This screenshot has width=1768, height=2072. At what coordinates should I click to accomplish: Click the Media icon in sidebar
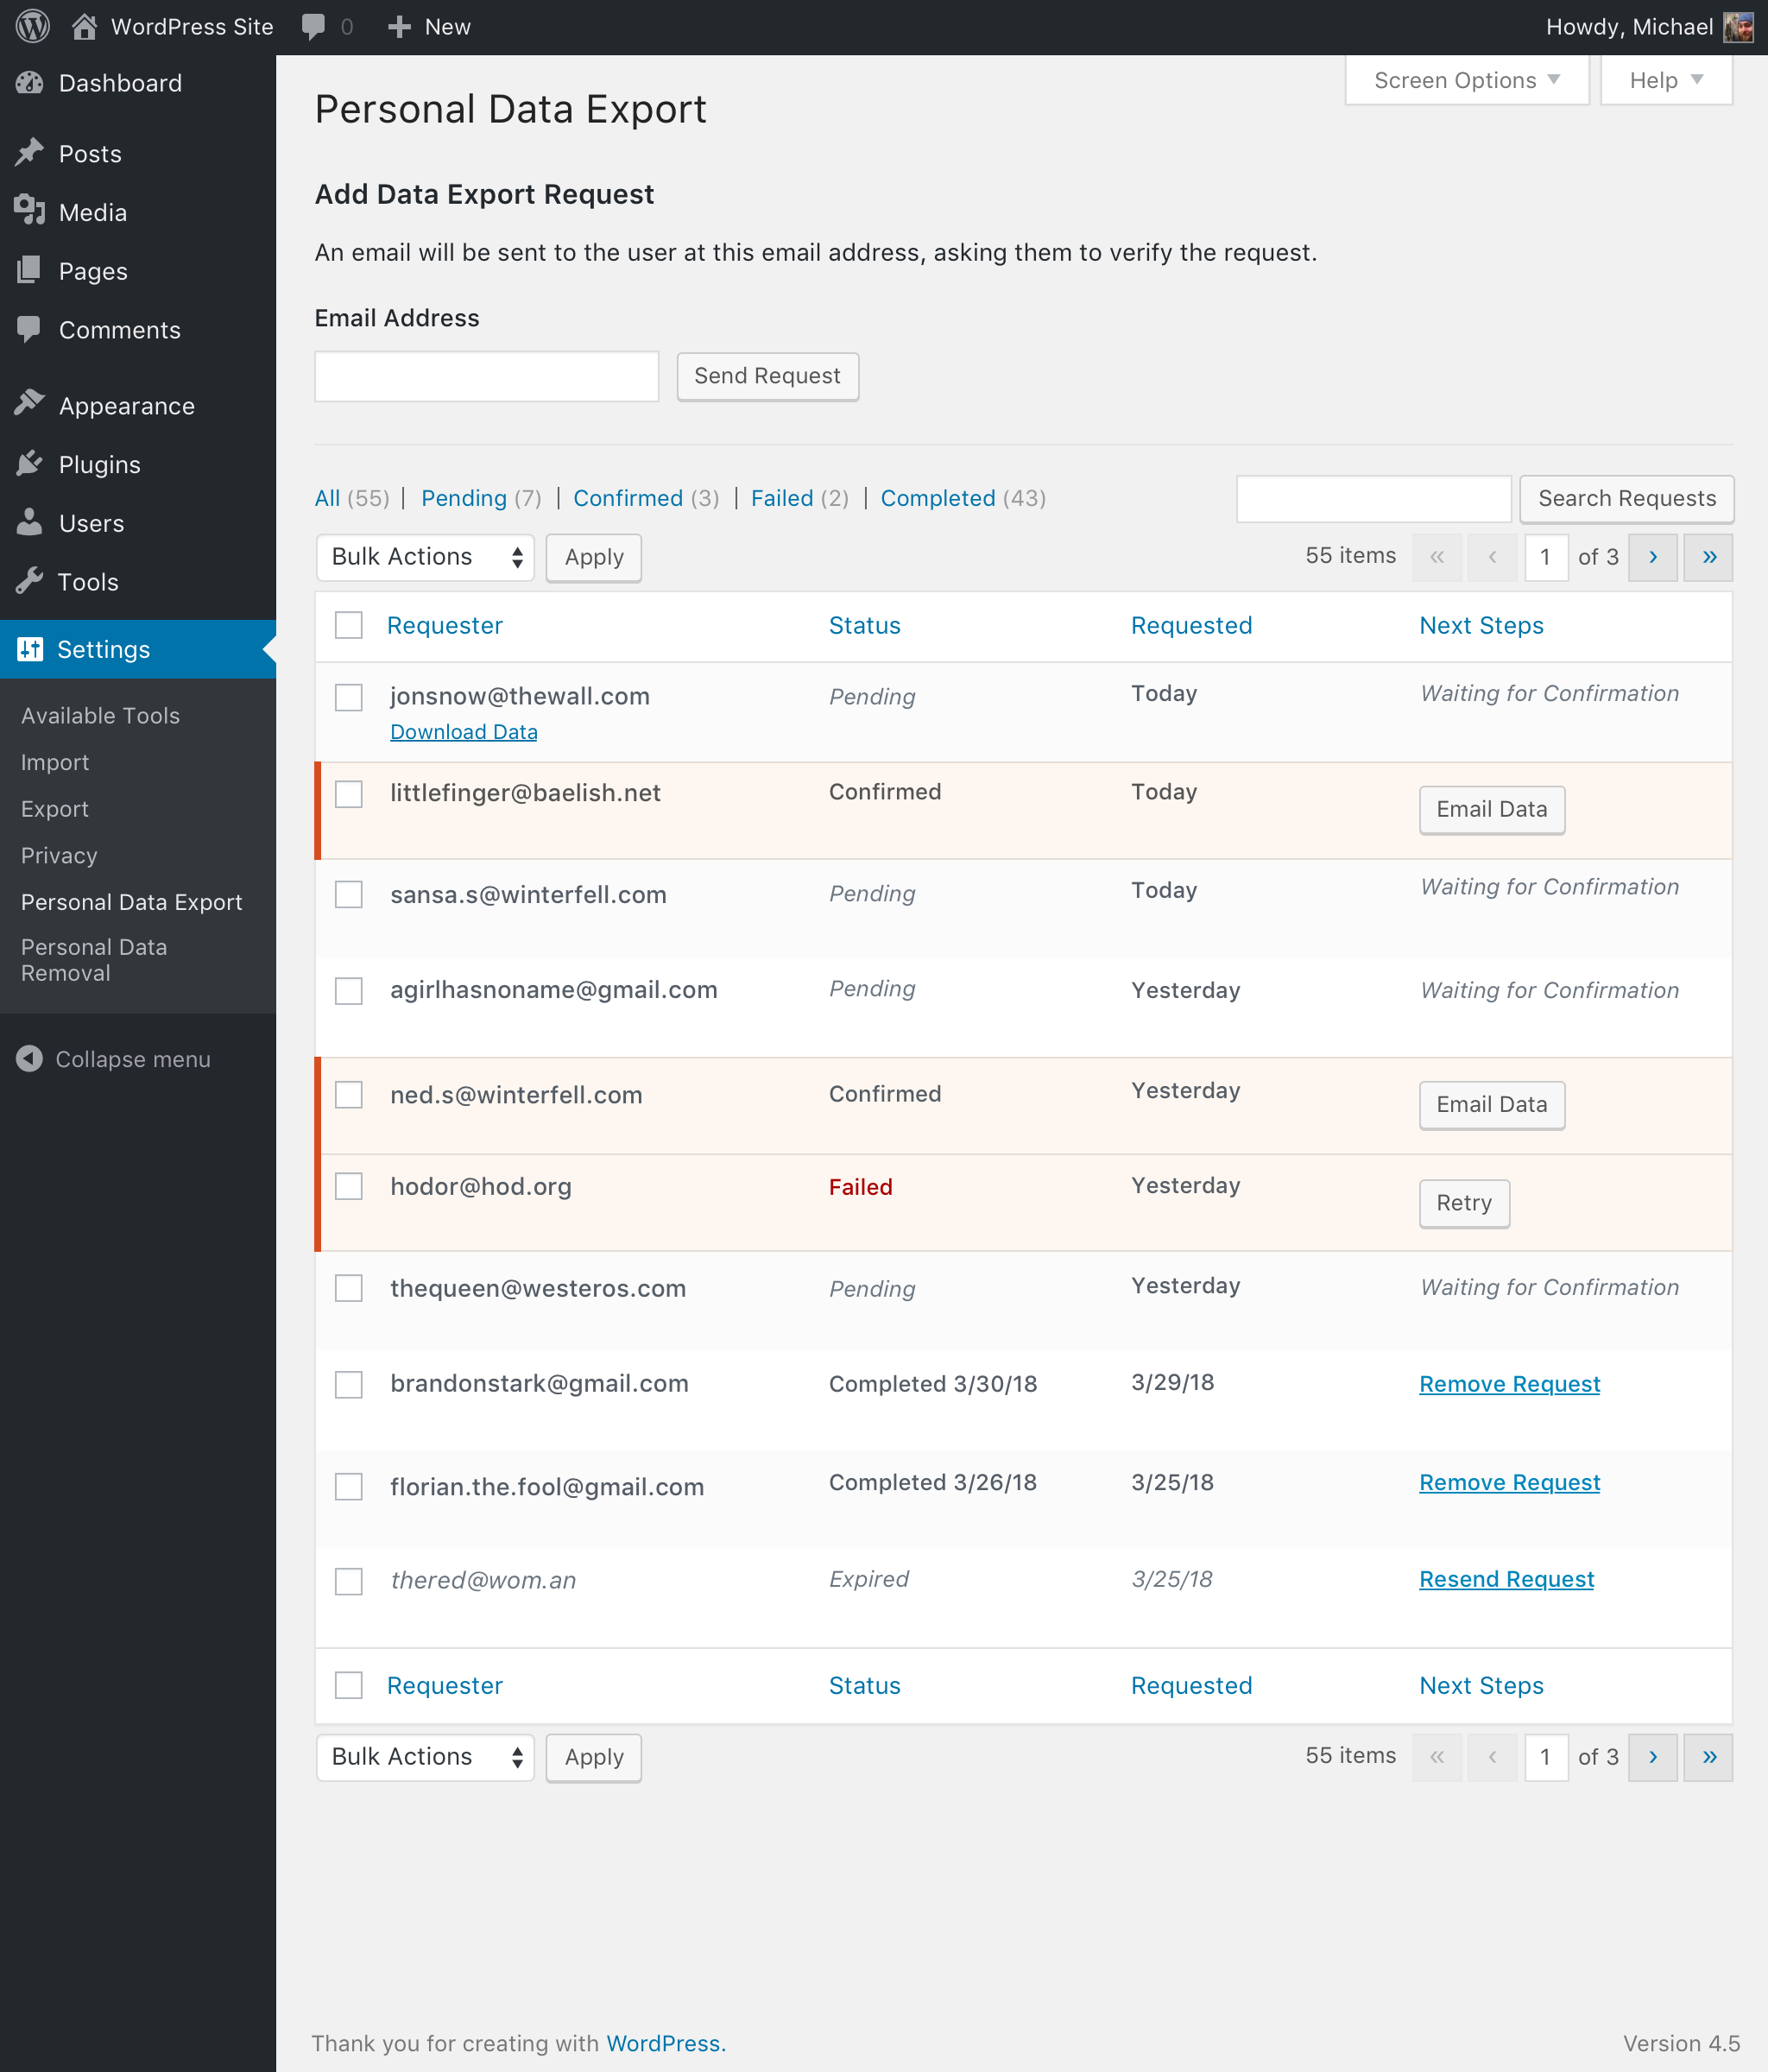pyautogui.click(x=34, y=211)
